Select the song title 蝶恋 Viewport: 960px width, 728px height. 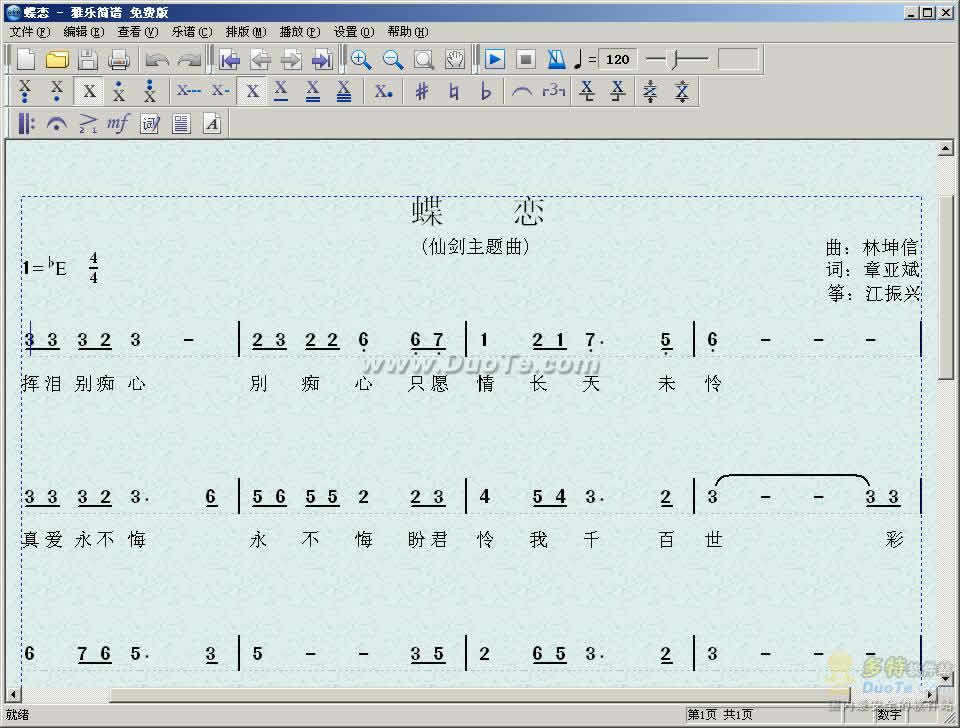pos(477,211)
